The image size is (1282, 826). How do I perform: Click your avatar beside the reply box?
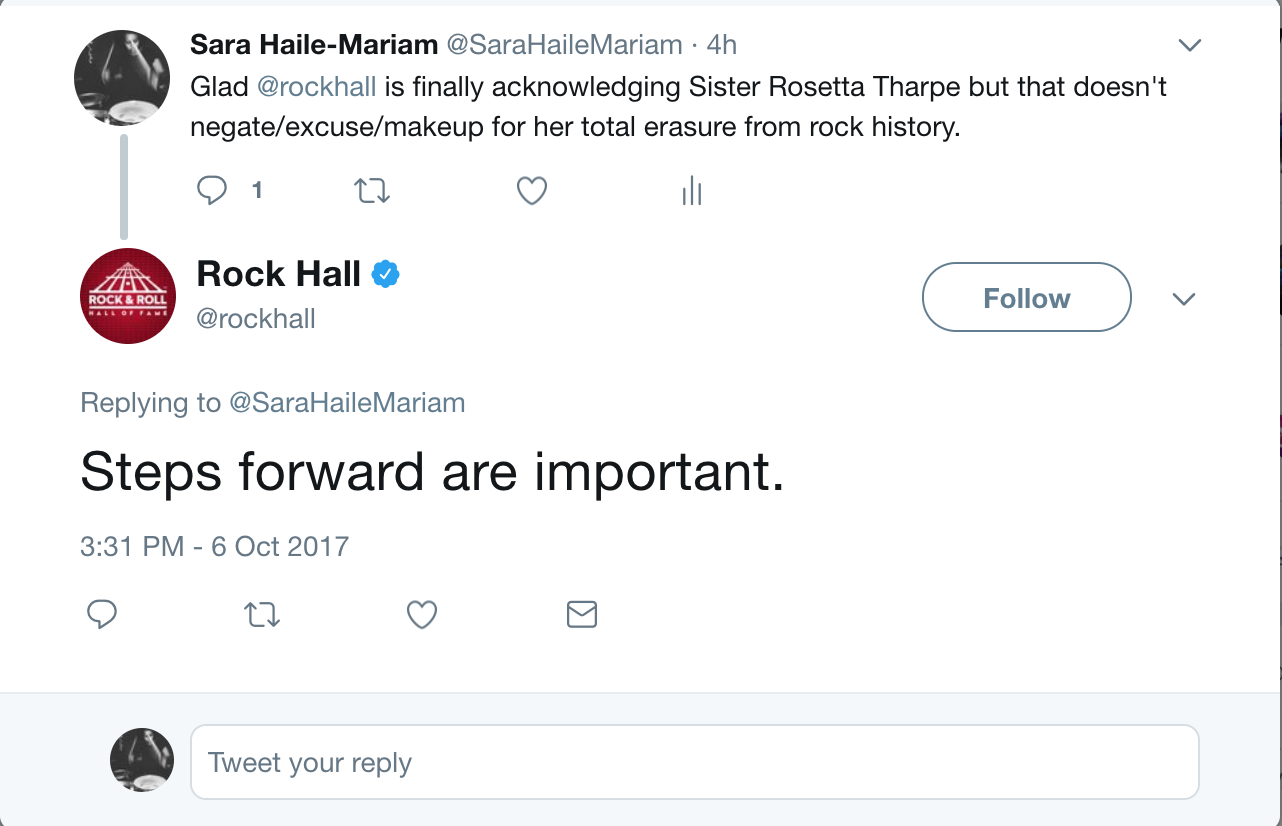(x=141, y=760)
